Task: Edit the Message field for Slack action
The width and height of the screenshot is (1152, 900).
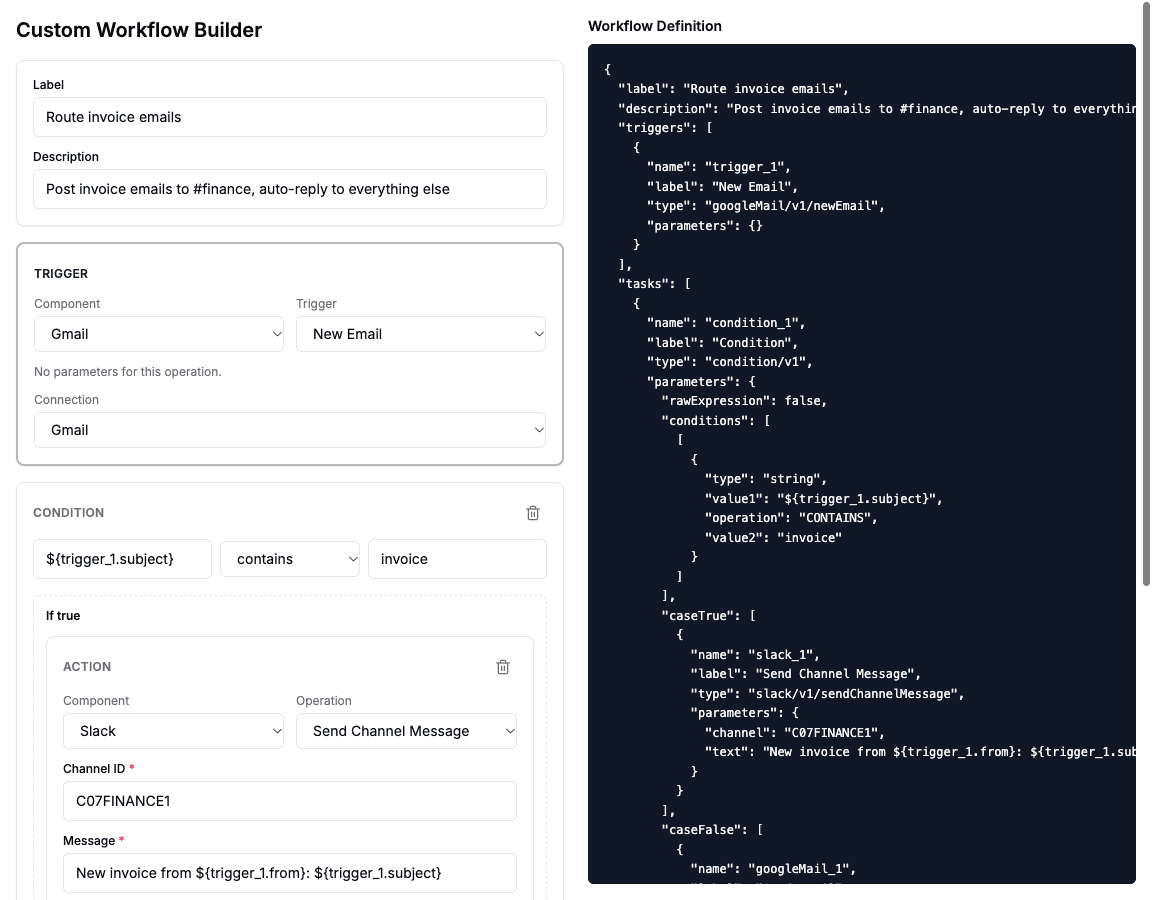Action: pyautogui.click(x=289, y=873)
